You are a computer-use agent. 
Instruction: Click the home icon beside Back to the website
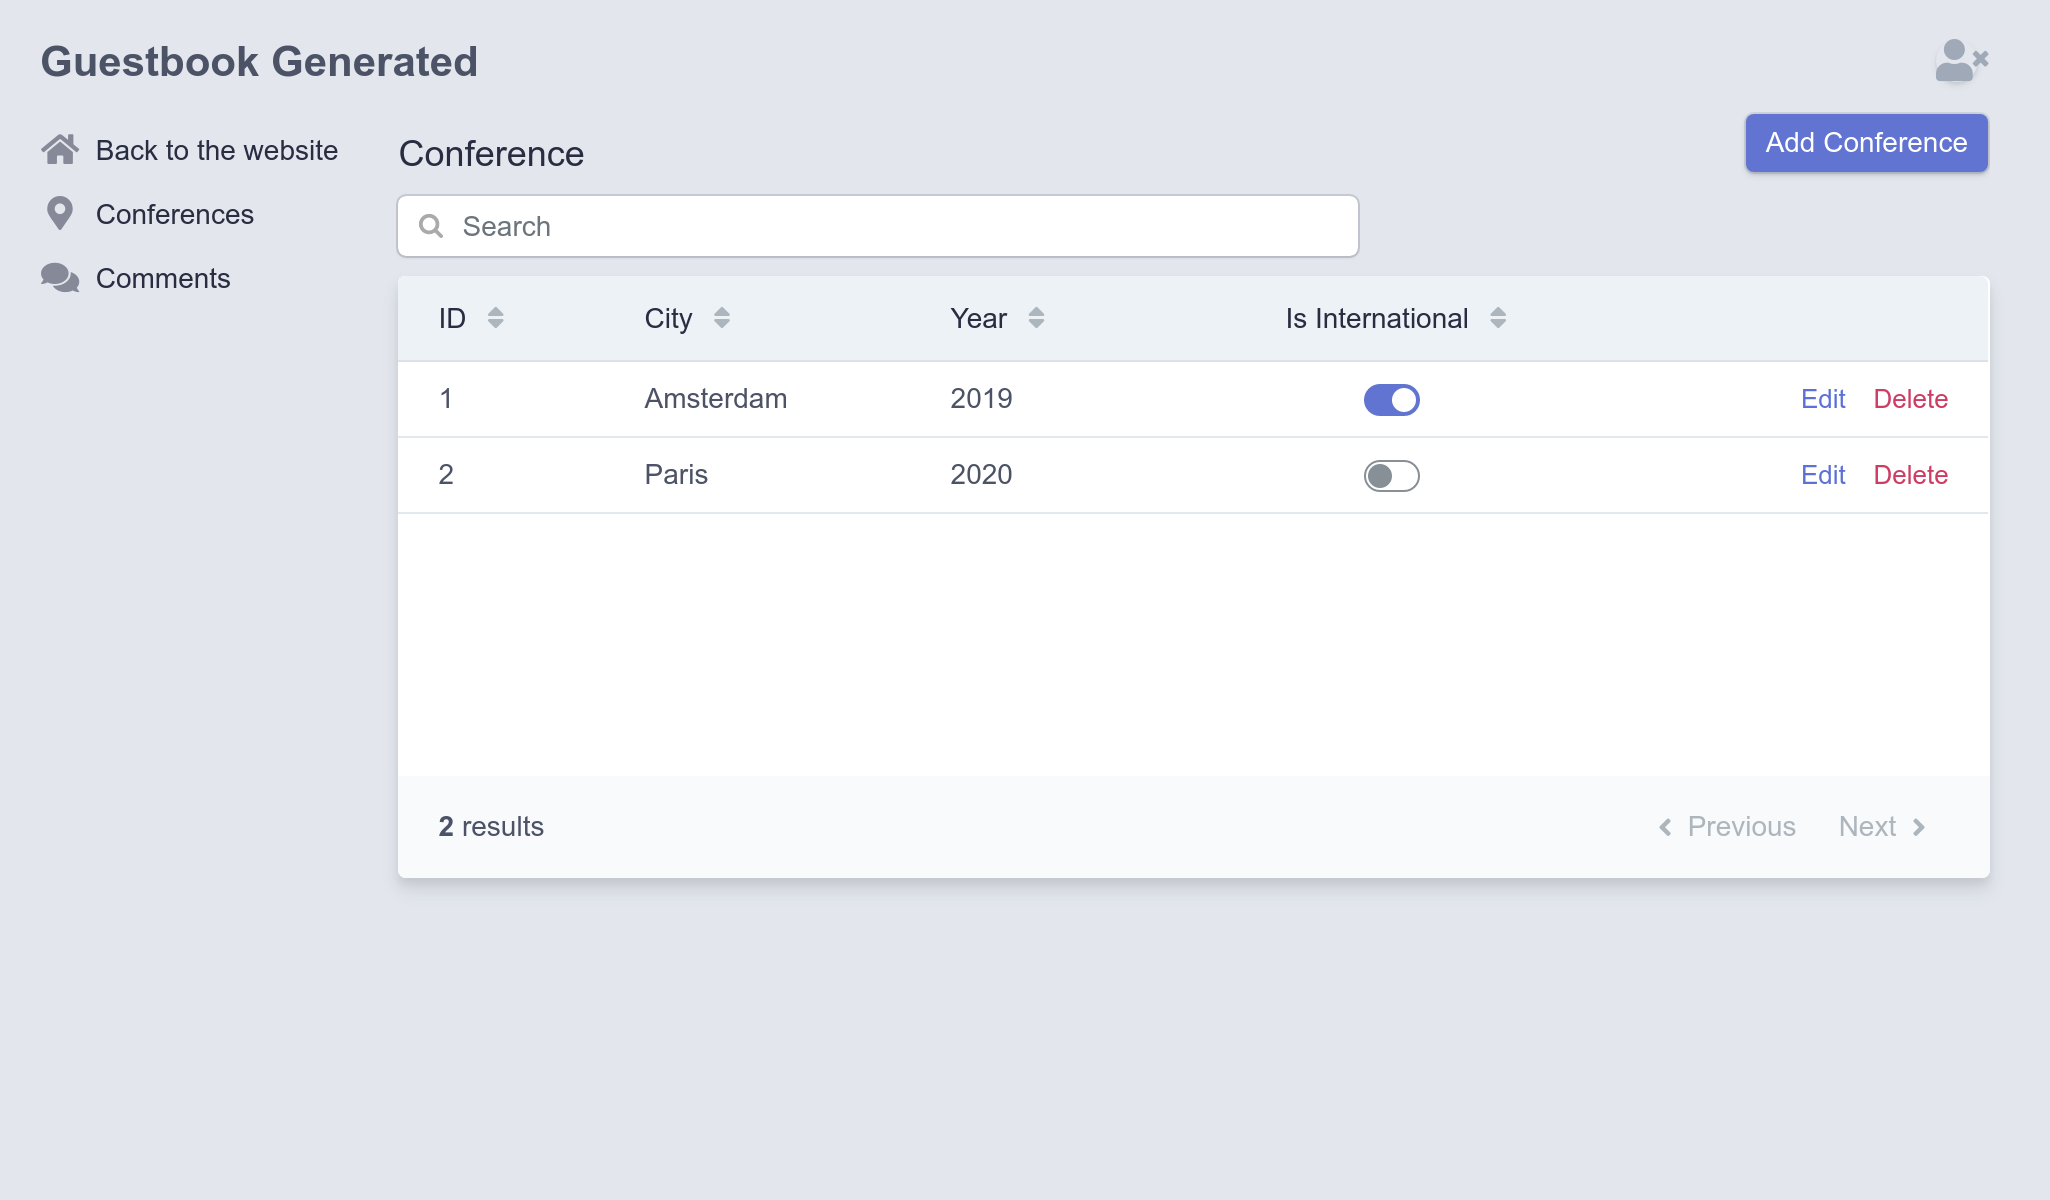60,150
